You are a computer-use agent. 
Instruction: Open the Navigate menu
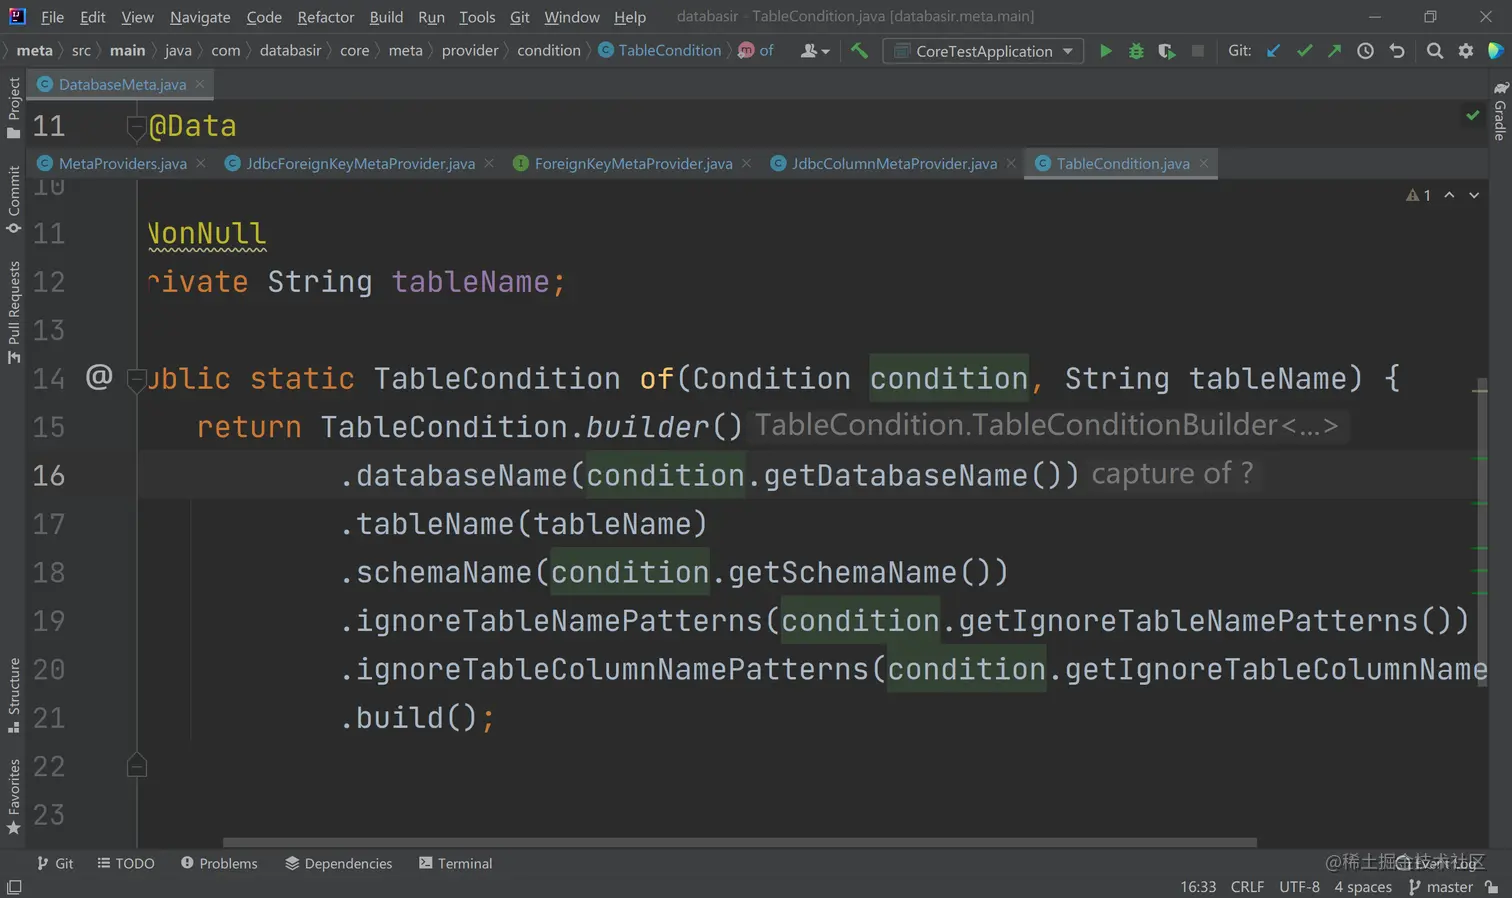tap(200, 17)
